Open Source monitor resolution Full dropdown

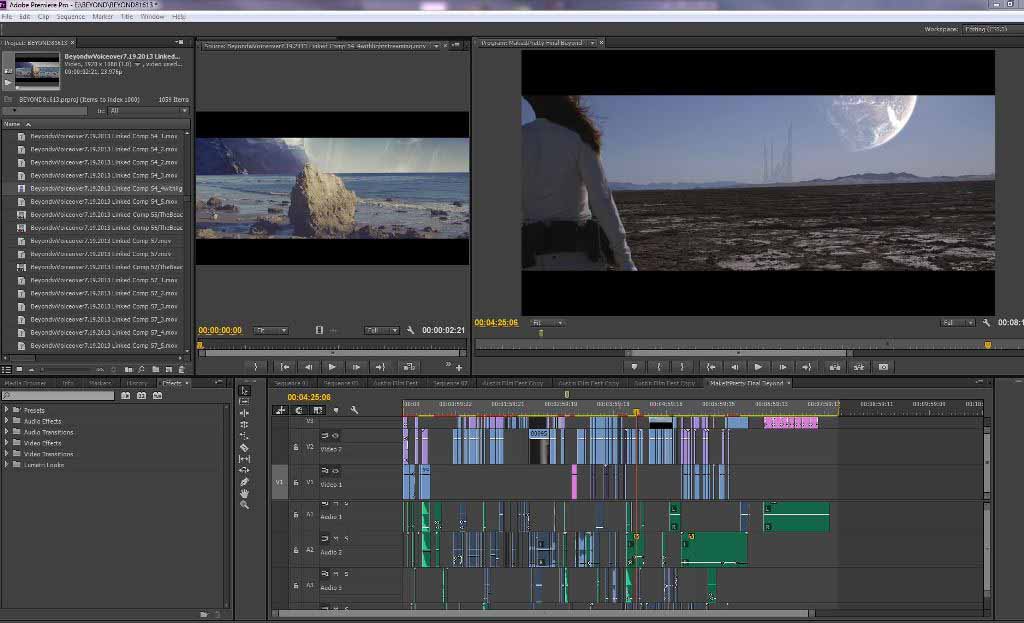pos(381,330)
